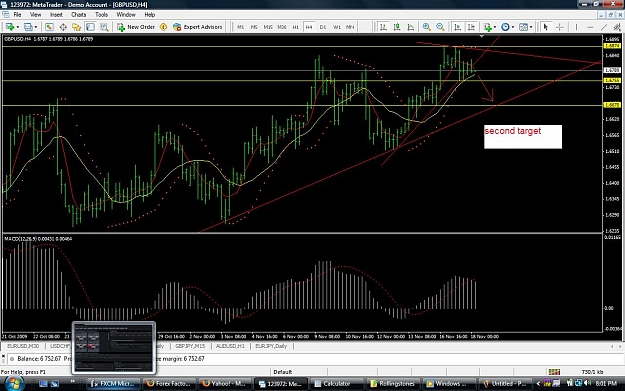Select the Equidistant Channel tool
Screen dimensions: 625x391
[617, 27]
